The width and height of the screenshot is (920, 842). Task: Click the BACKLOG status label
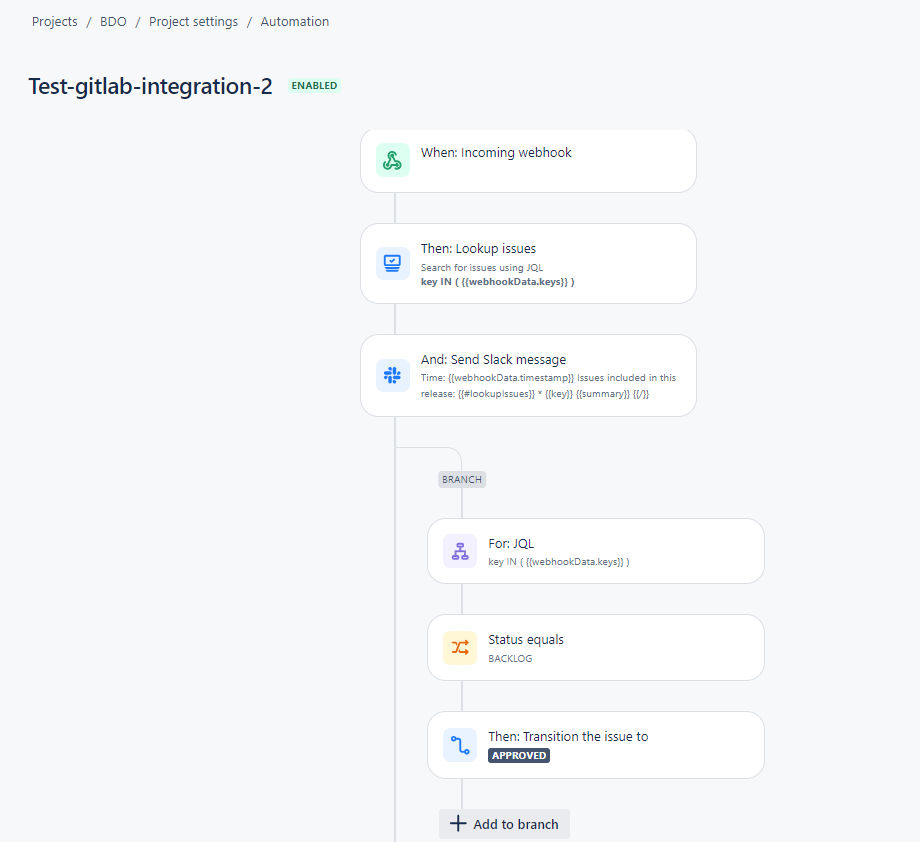512,658
